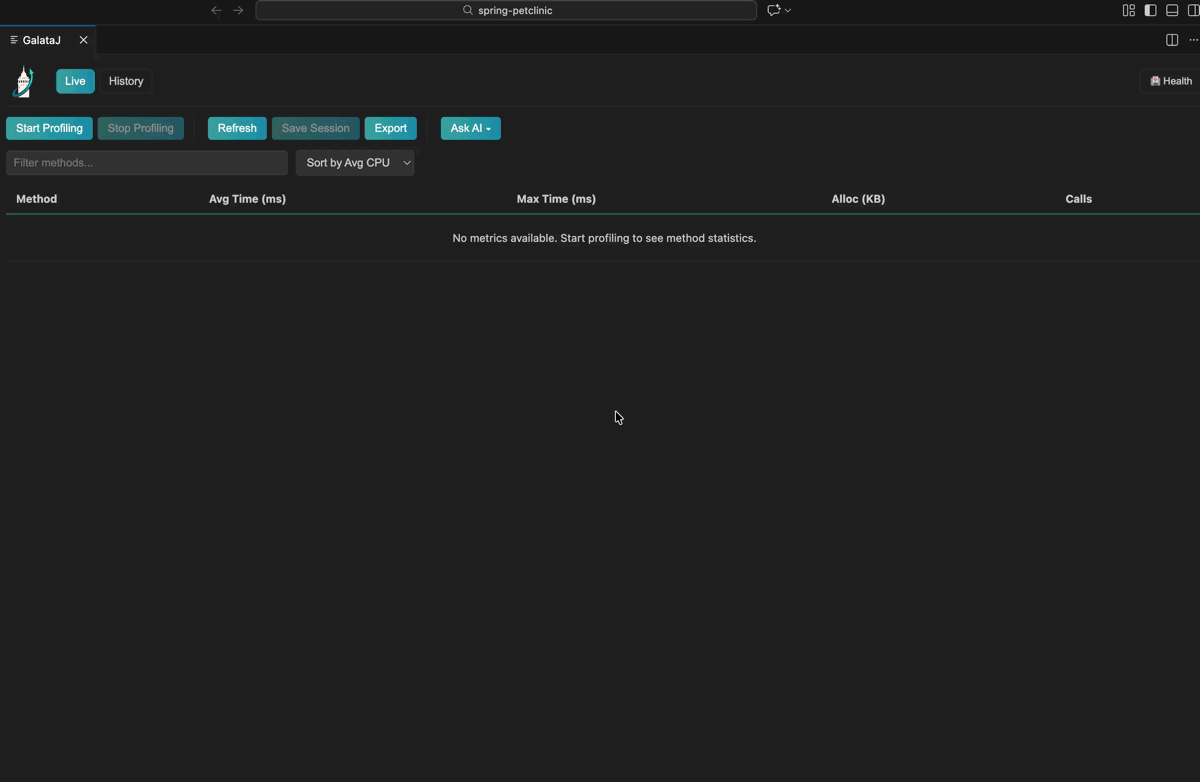Click the back navigation arrow

[x=216, y=10]
